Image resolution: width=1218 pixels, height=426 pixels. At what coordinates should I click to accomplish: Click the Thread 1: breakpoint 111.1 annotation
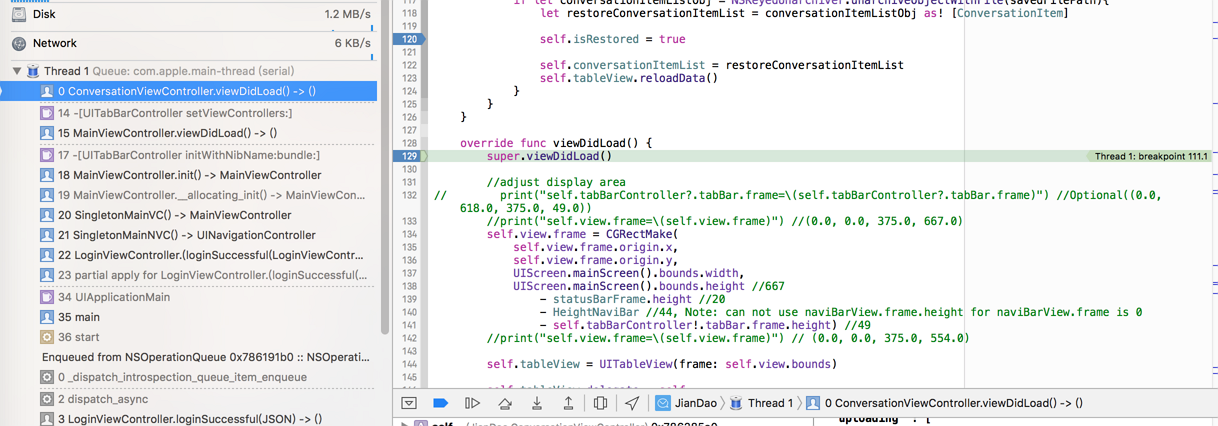(1151, 156)
